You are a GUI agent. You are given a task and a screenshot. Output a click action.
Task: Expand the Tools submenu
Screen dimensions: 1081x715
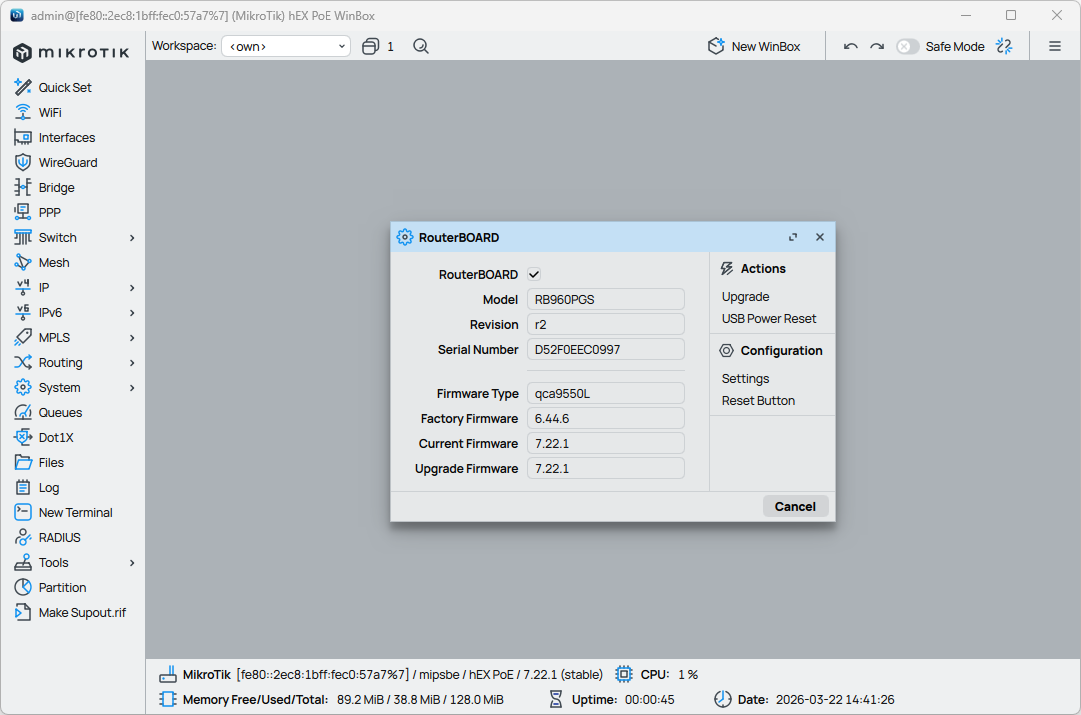tap(132, 563)
